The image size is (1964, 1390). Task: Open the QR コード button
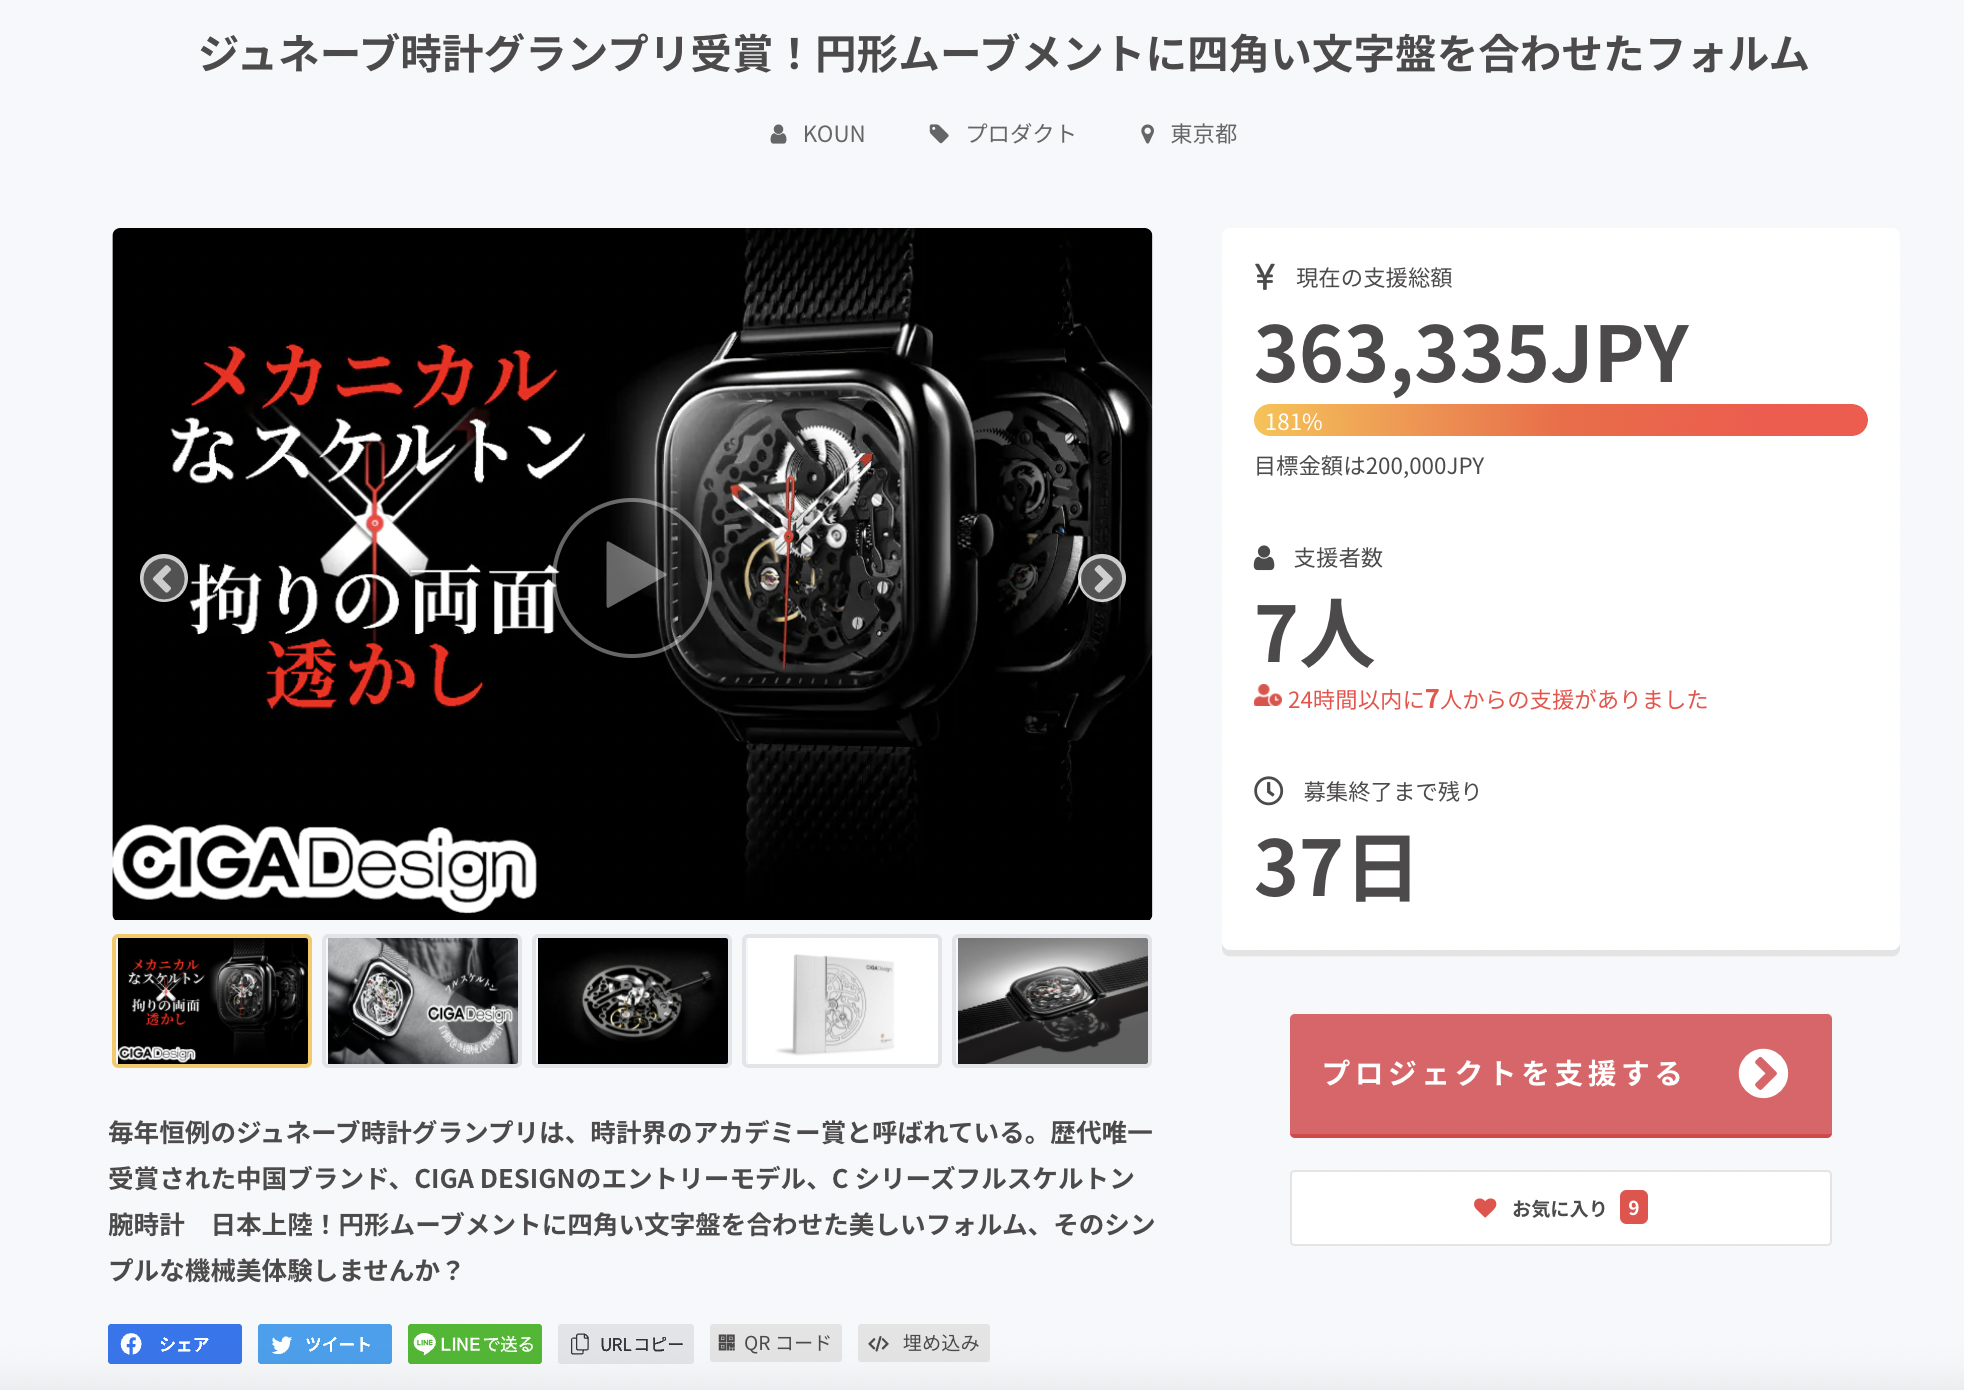point(776,1343)
